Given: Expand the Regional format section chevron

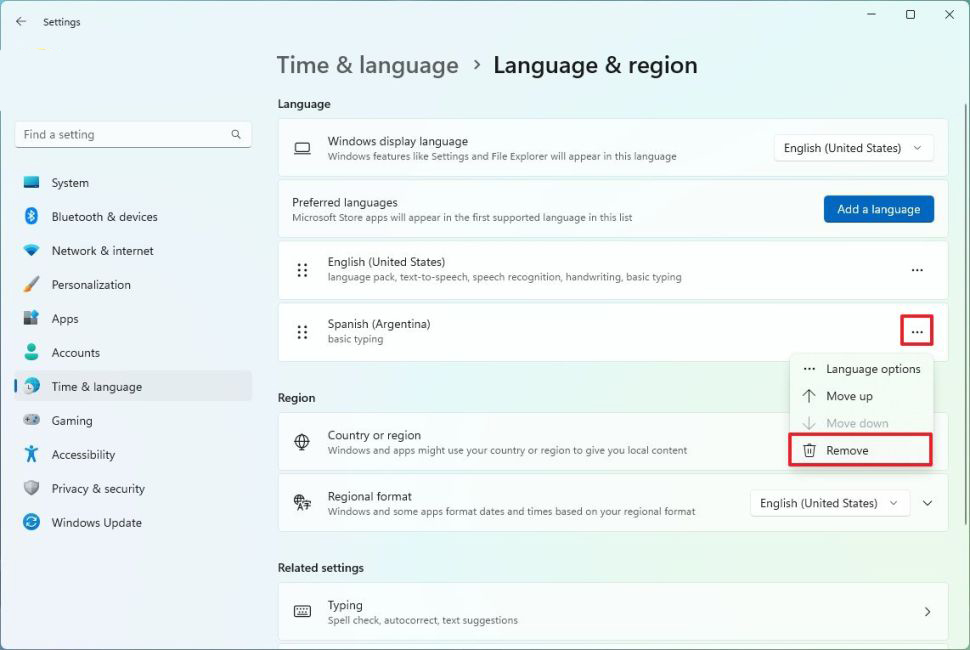Looking at the screenshot, I should click(927, 503).
